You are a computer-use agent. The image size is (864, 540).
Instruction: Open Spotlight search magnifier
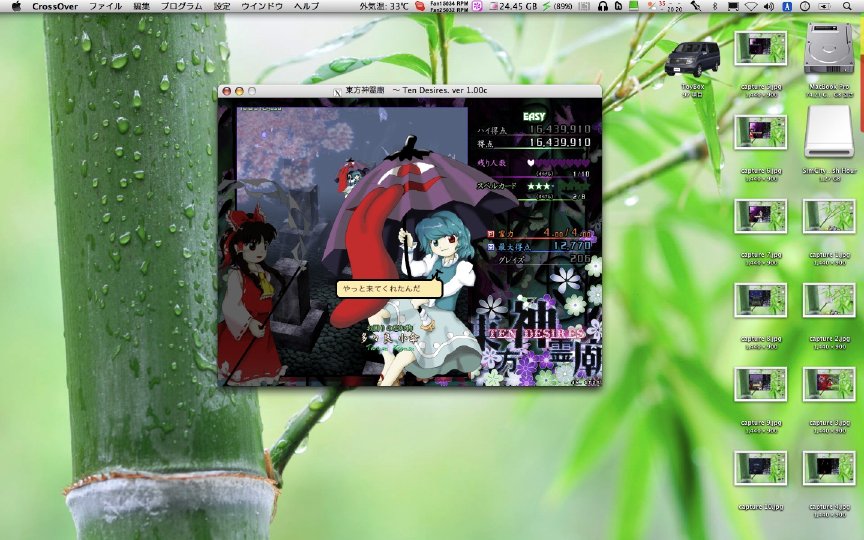coord(847,6)
